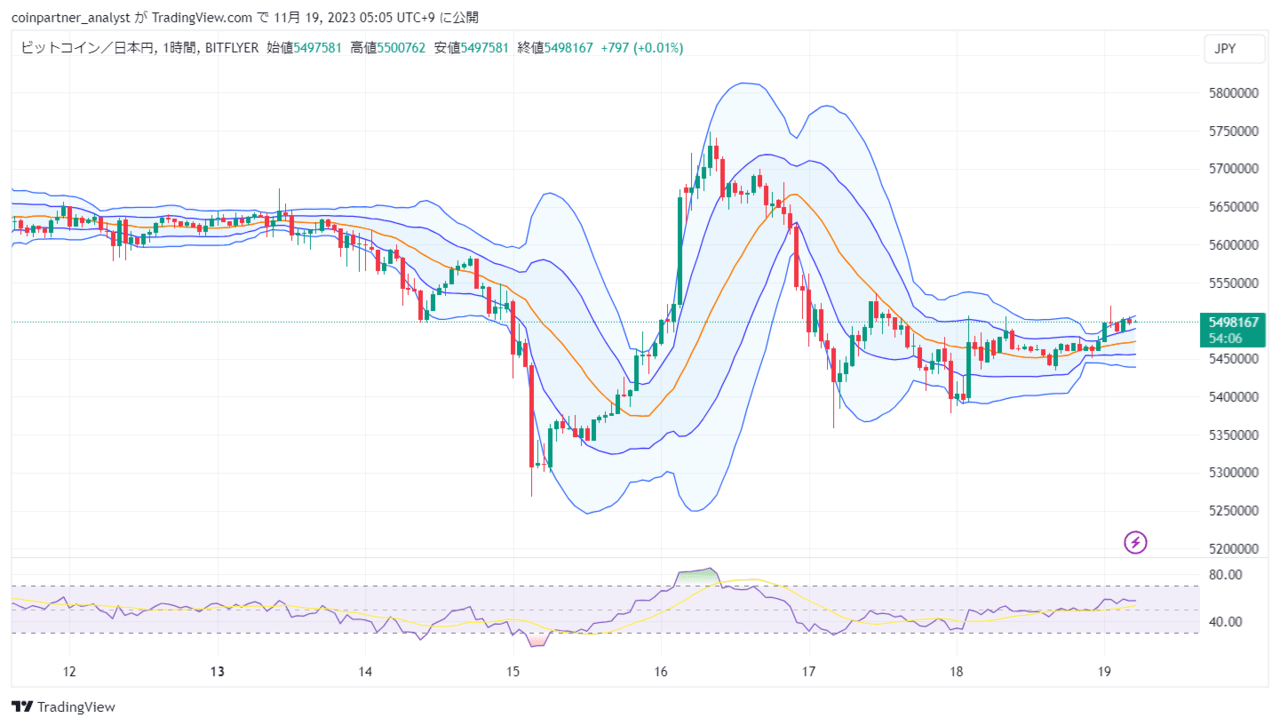The width and height of the screenshot is (1280, 726).
Task: Click the 5800000 price scale label
Action: pos(1233,93)
